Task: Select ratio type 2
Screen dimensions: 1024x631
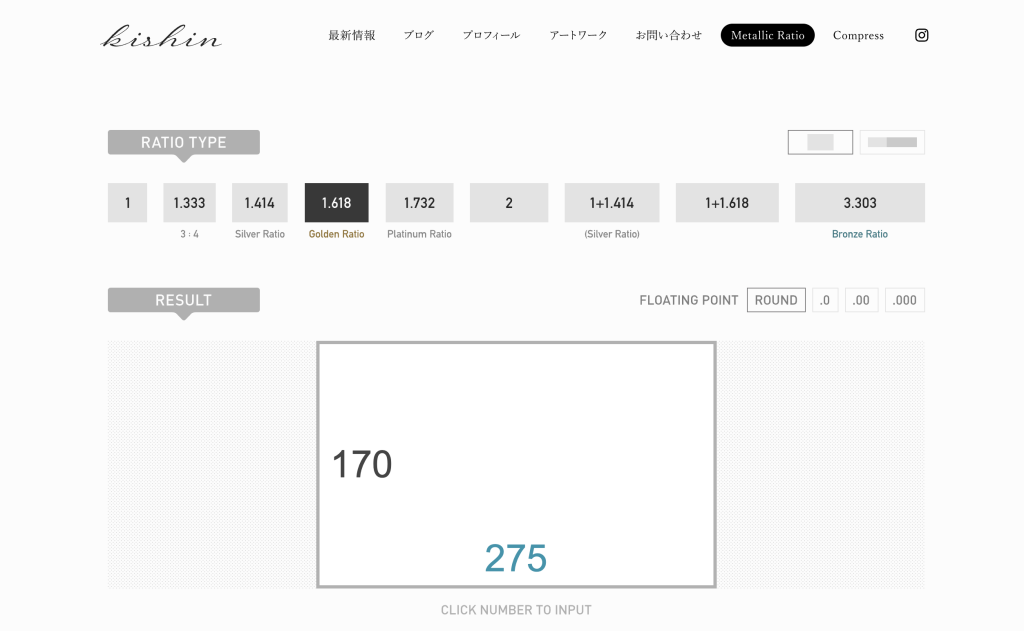Action: pyautogui.click(x=509, y=203)
